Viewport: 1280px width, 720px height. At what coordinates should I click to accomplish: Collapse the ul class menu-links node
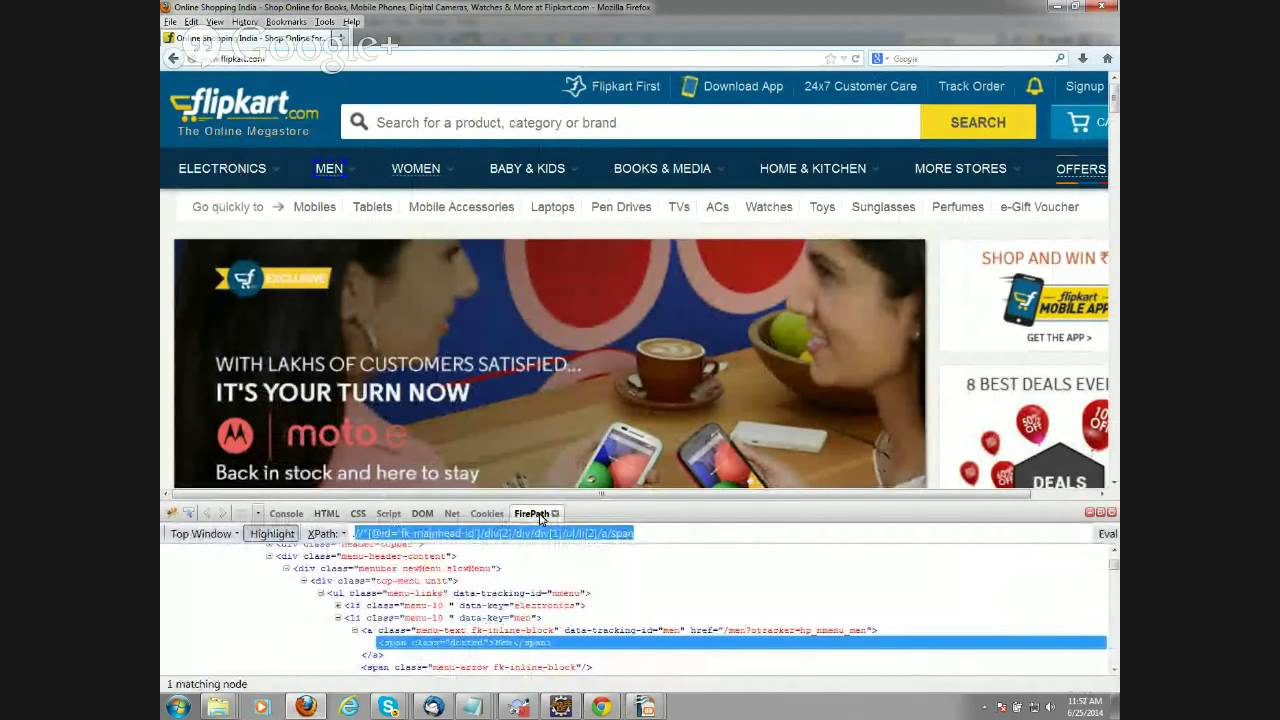click(321, 593)
